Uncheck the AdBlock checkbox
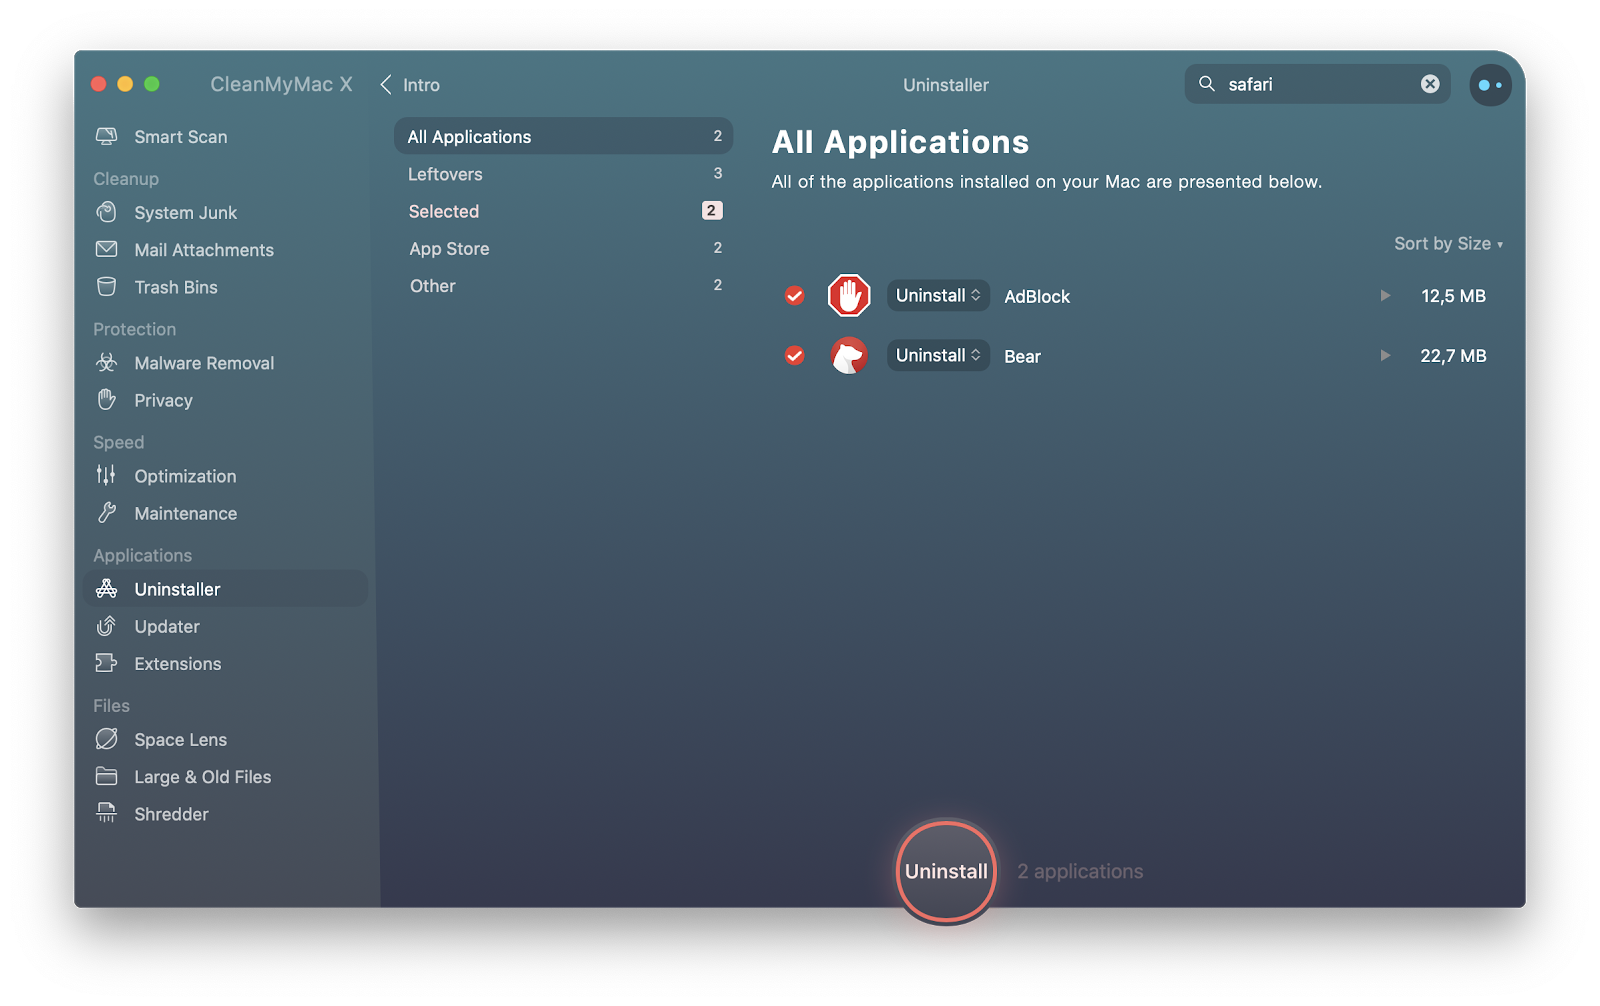This screenshot has width=1600, height=1006. pos(795,295)
